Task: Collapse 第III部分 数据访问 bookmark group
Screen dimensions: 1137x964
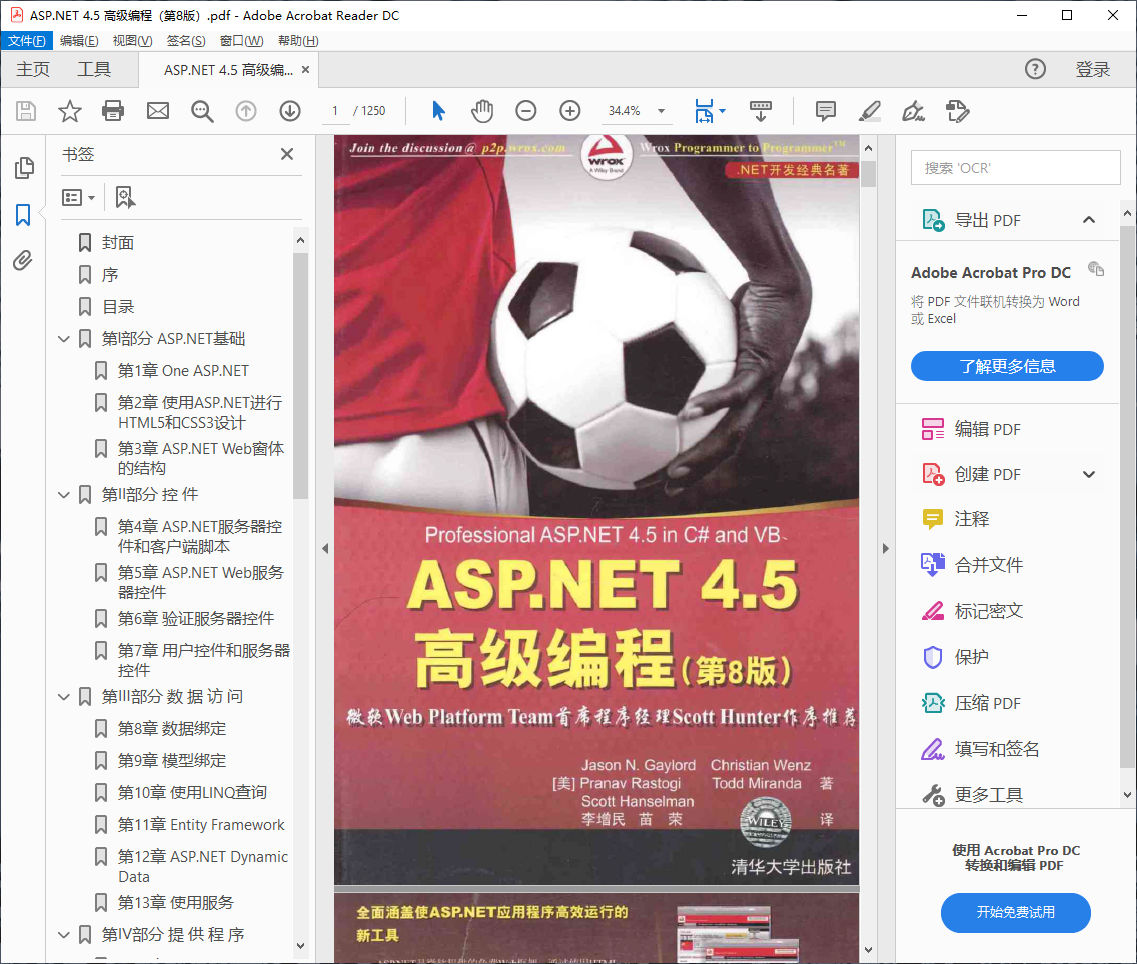Action: tap(64, 697)
